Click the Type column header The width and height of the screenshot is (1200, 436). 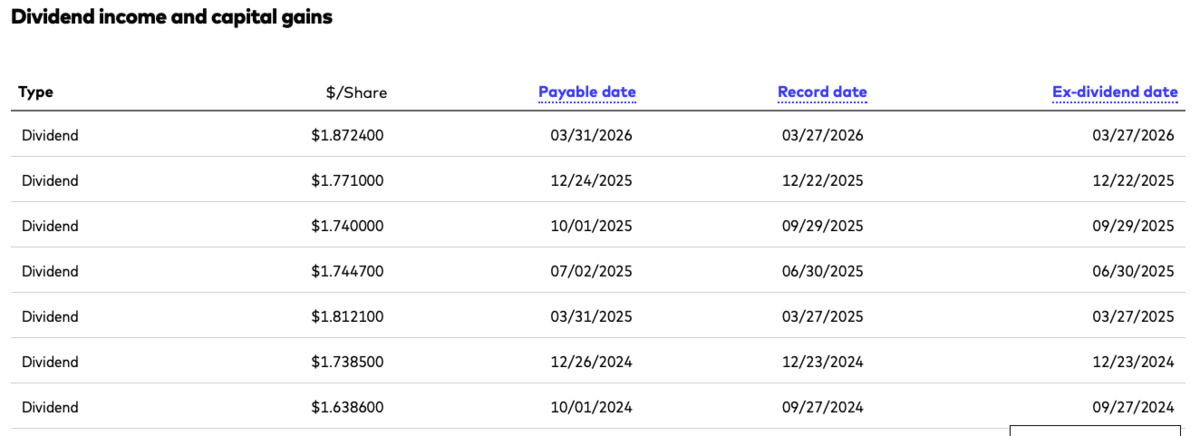tap(36, 92)
